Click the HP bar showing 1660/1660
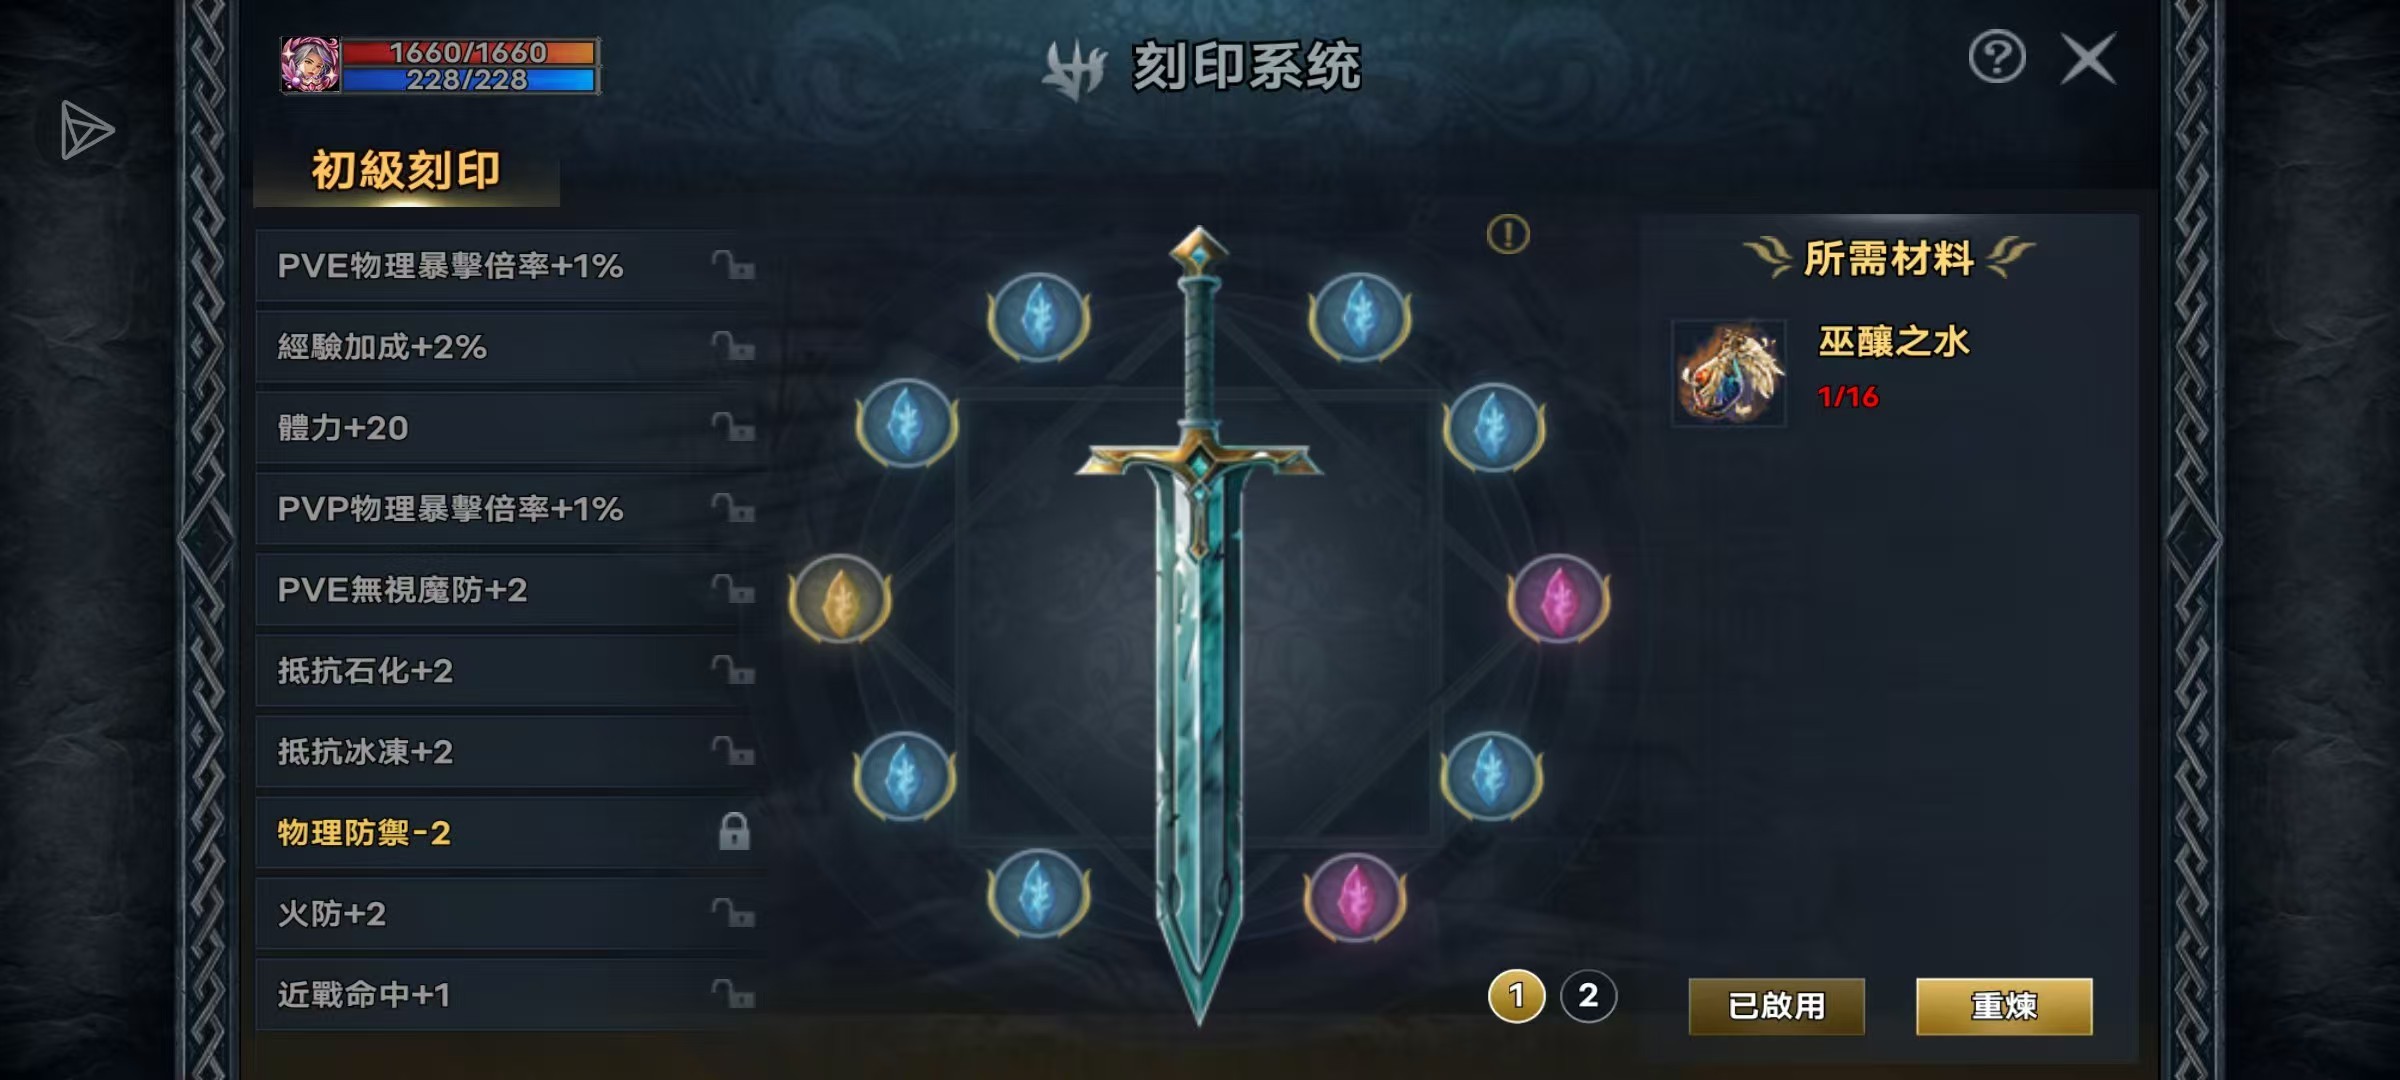This screenshot has width=2400, height=1080. coord(468,52)
